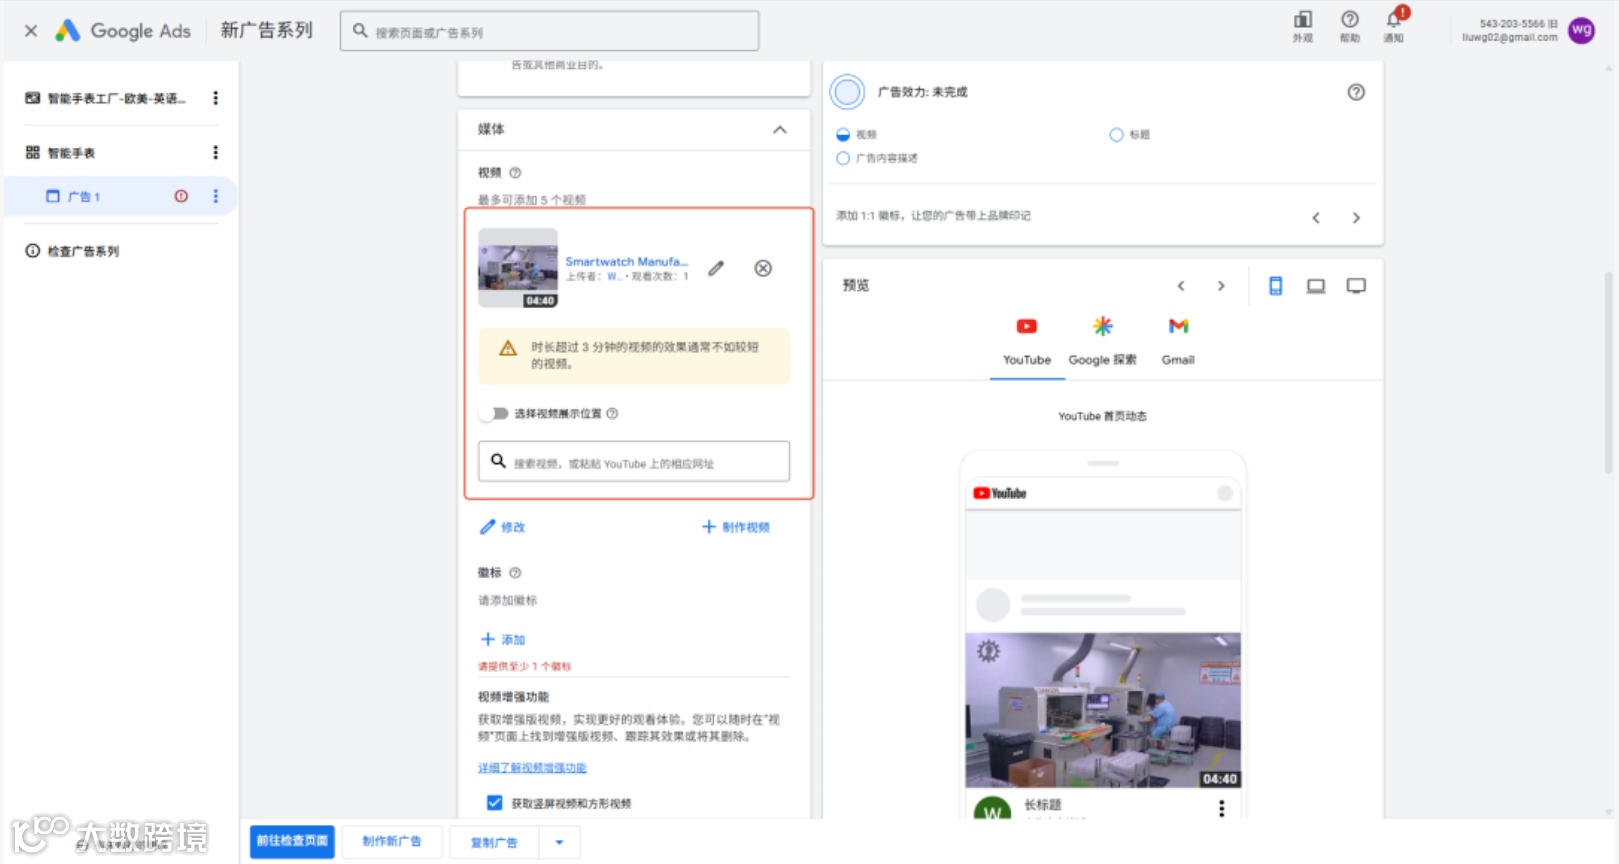Viewport: 1619px width, 864px height.
Task: Click 添加 to add a logo
Action: pos(503,639)
